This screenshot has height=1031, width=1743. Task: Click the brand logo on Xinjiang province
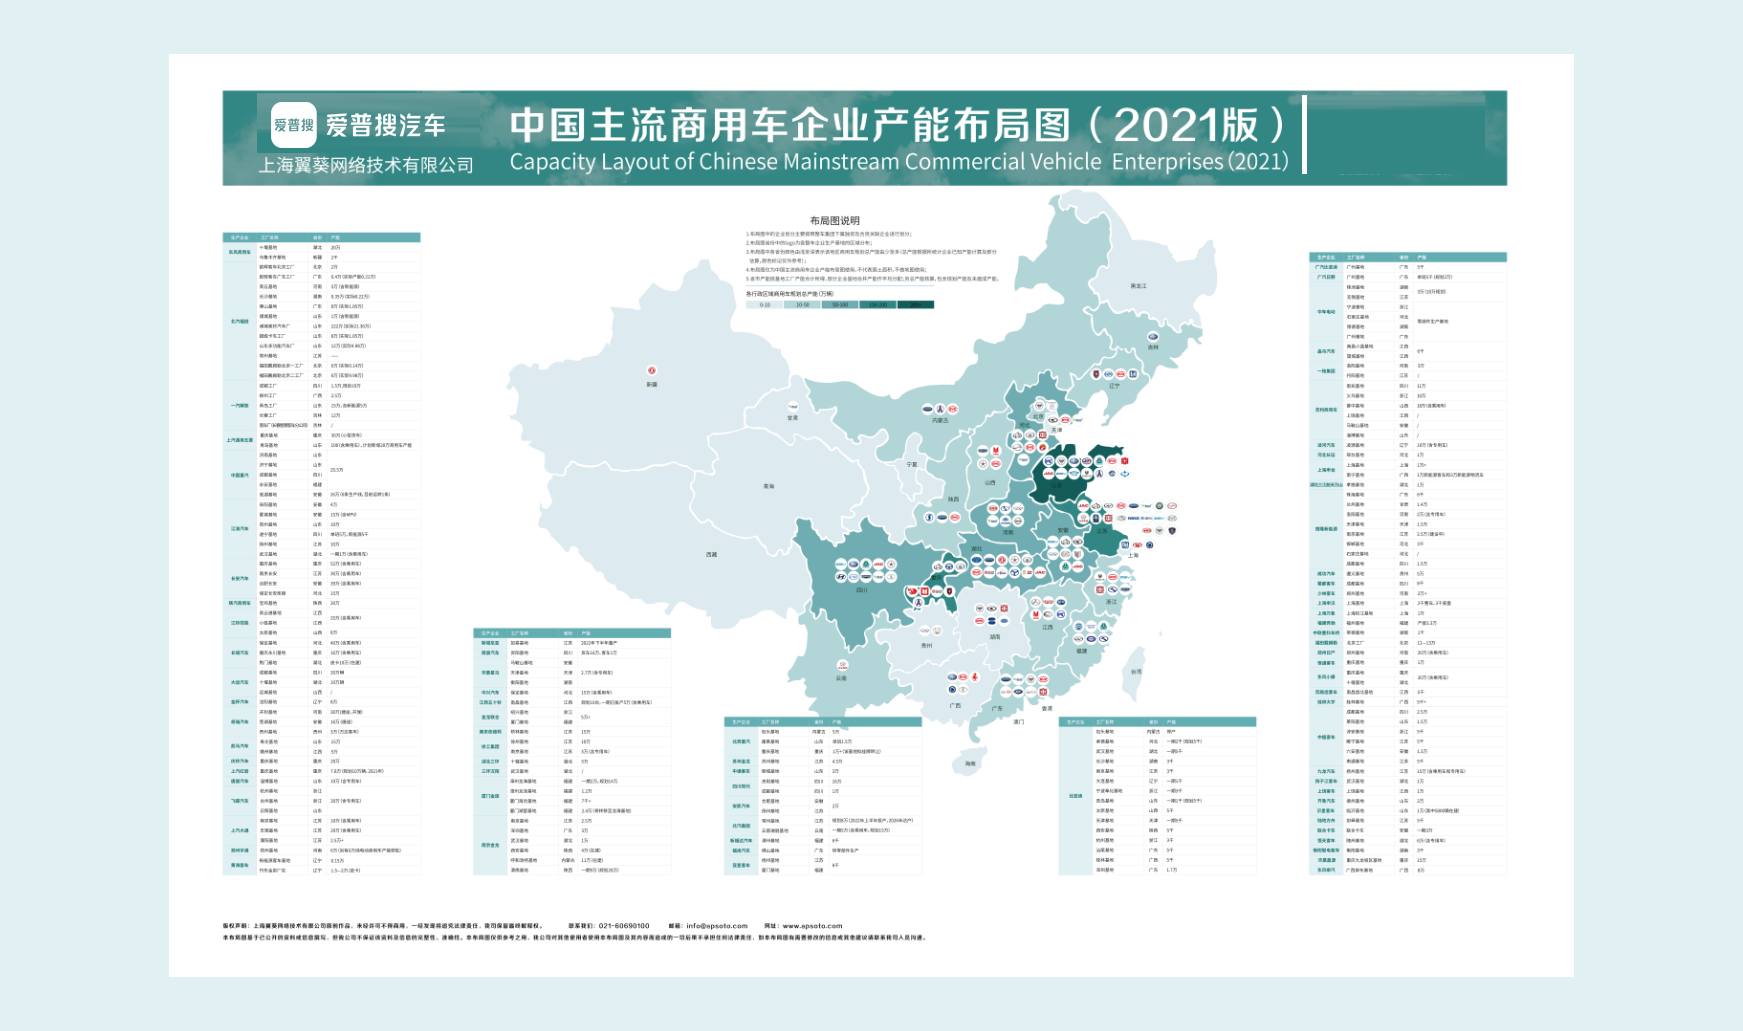(652, 371)
